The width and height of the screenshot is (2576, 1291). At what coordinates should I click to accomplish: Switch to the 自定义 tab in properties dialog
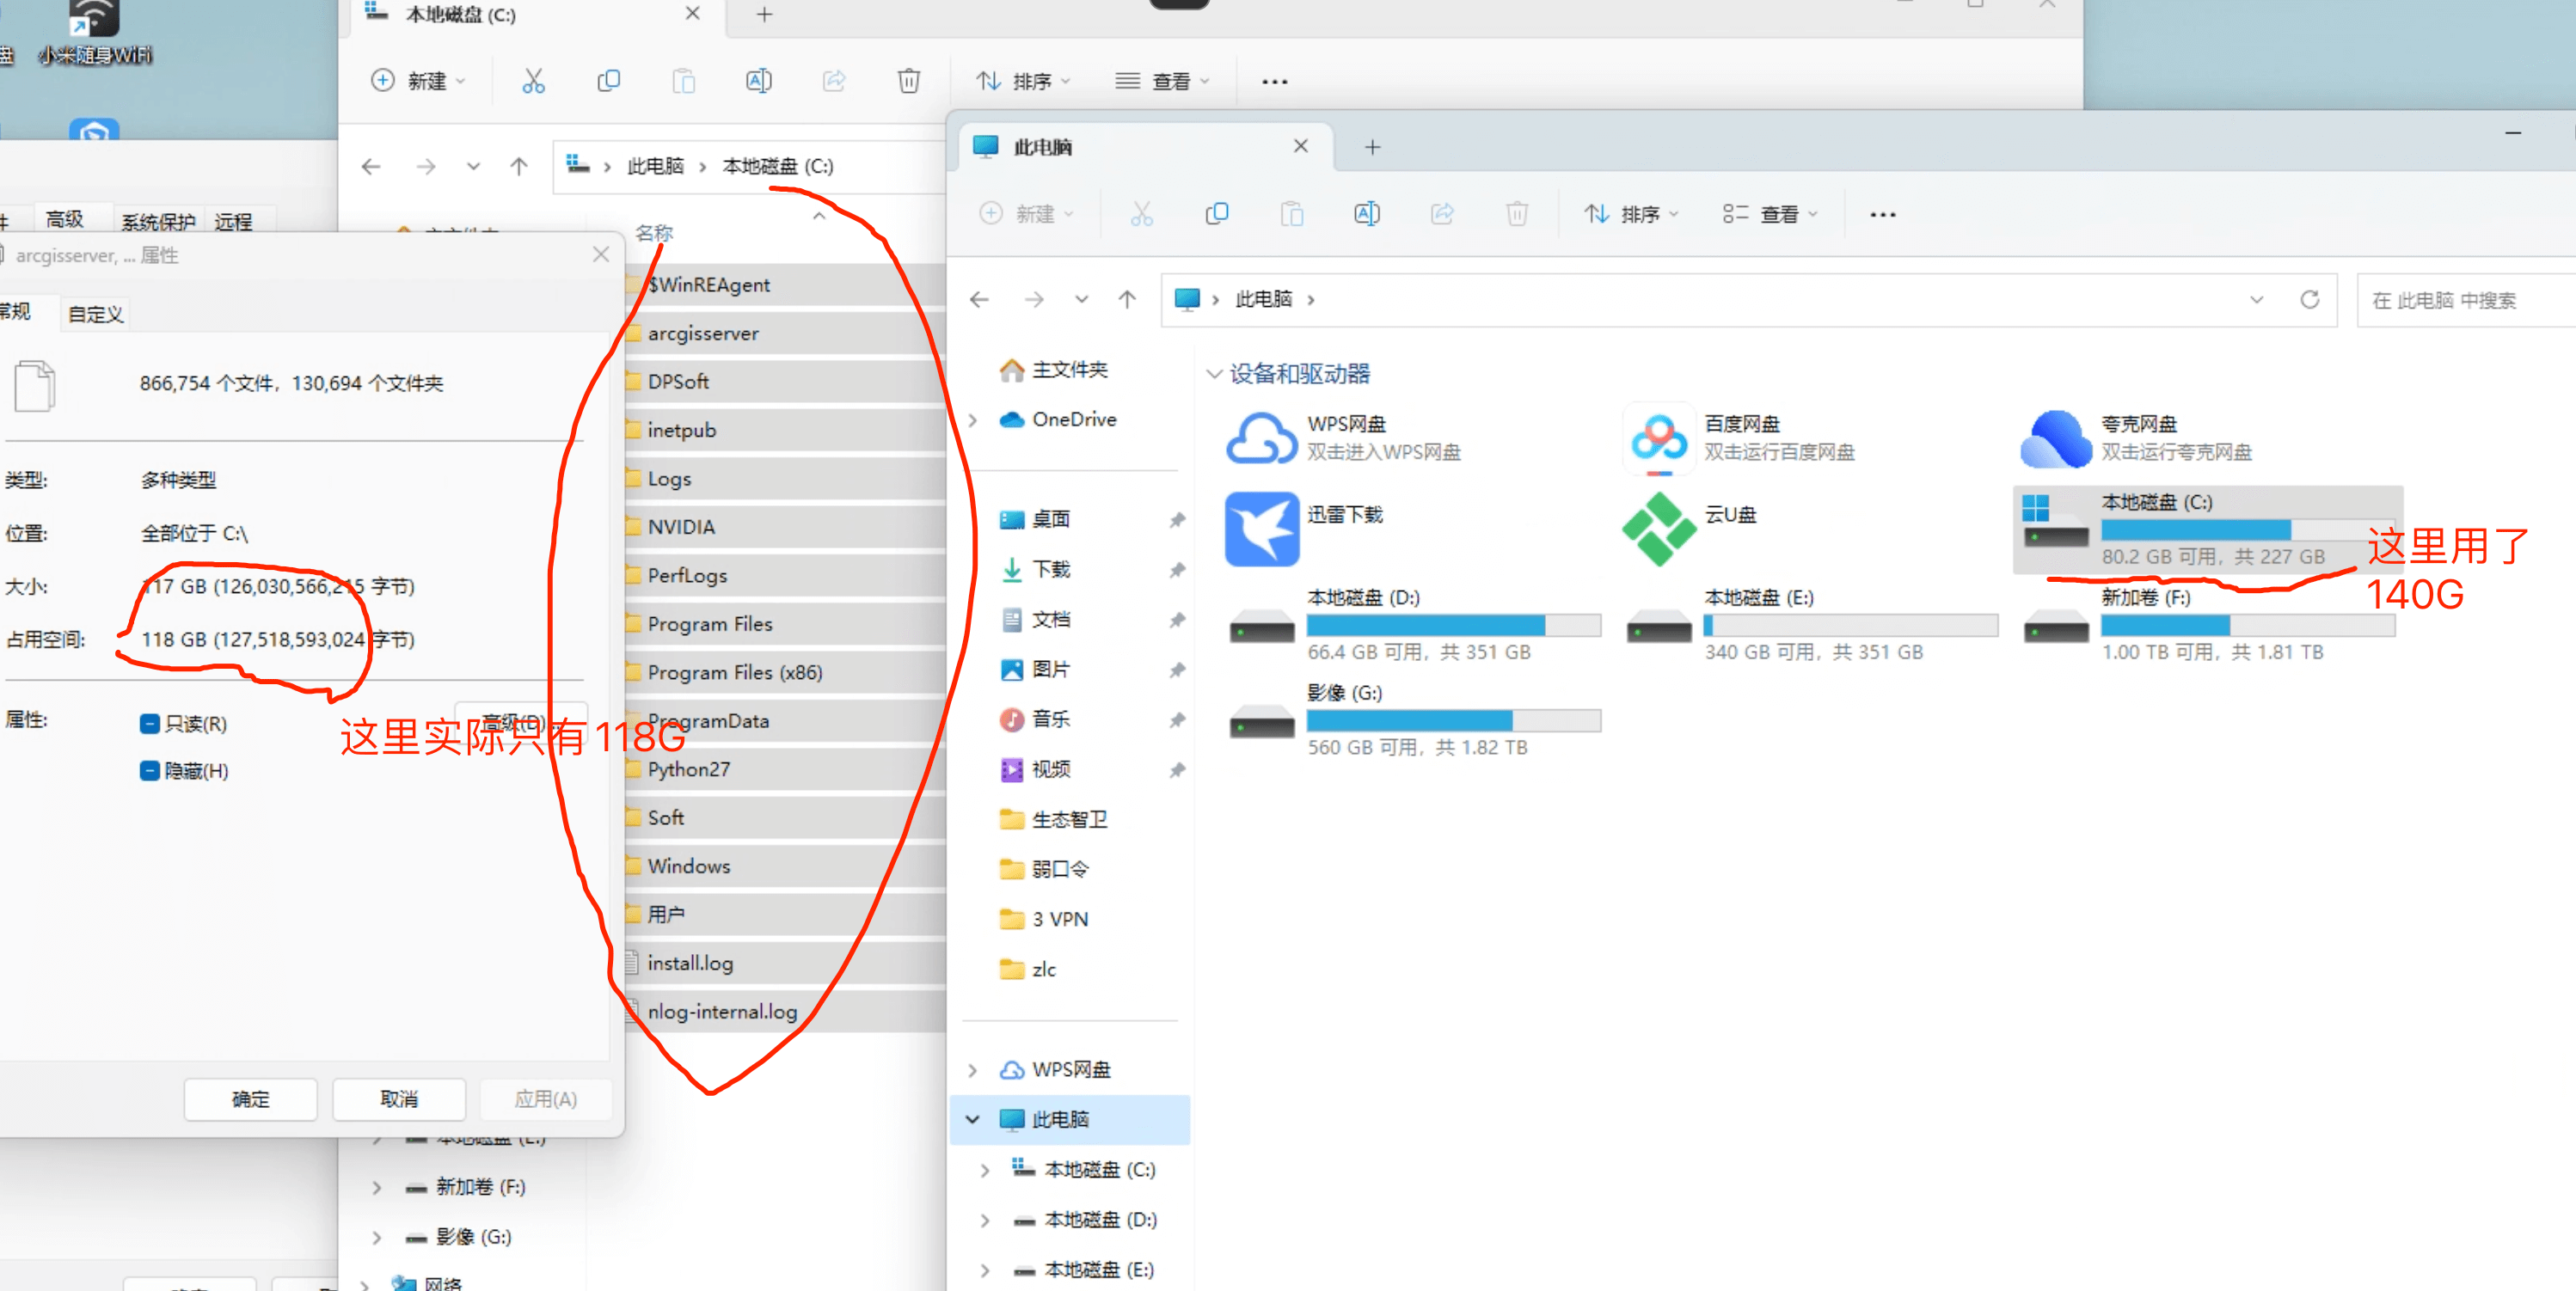click(x=95, y=314)
